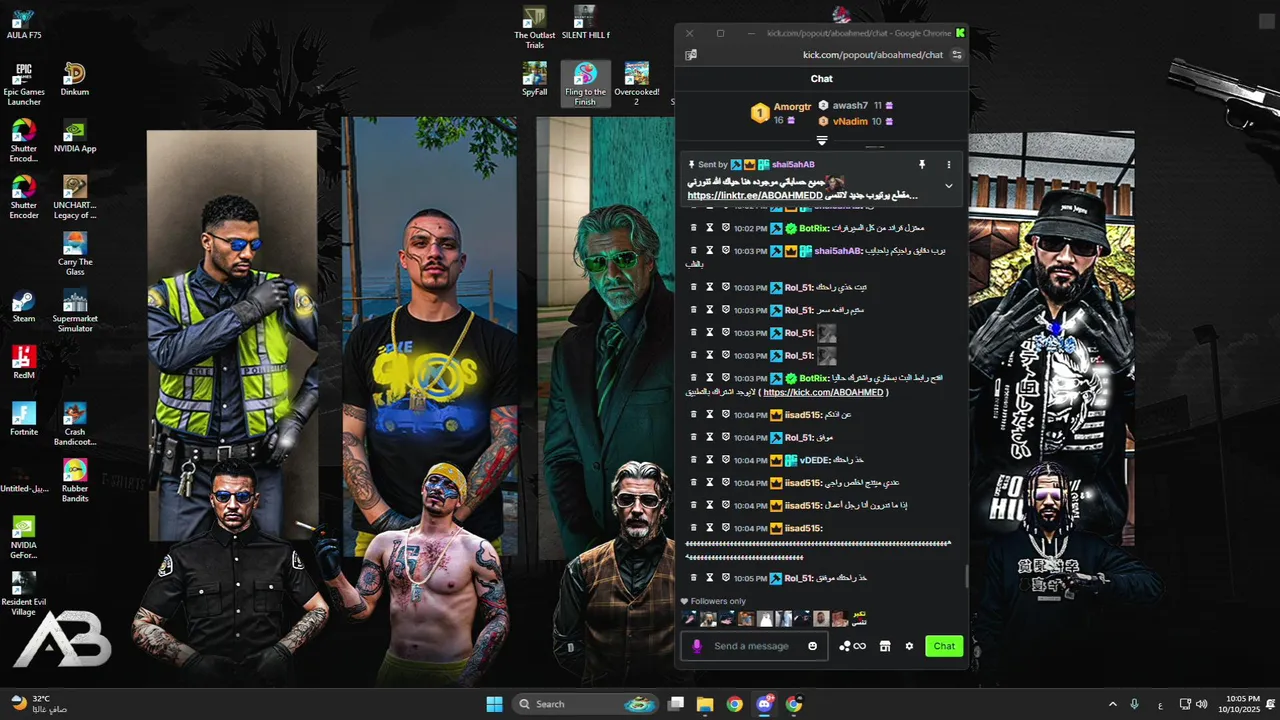Click Chrome site settings tune icon

(957, 55)
